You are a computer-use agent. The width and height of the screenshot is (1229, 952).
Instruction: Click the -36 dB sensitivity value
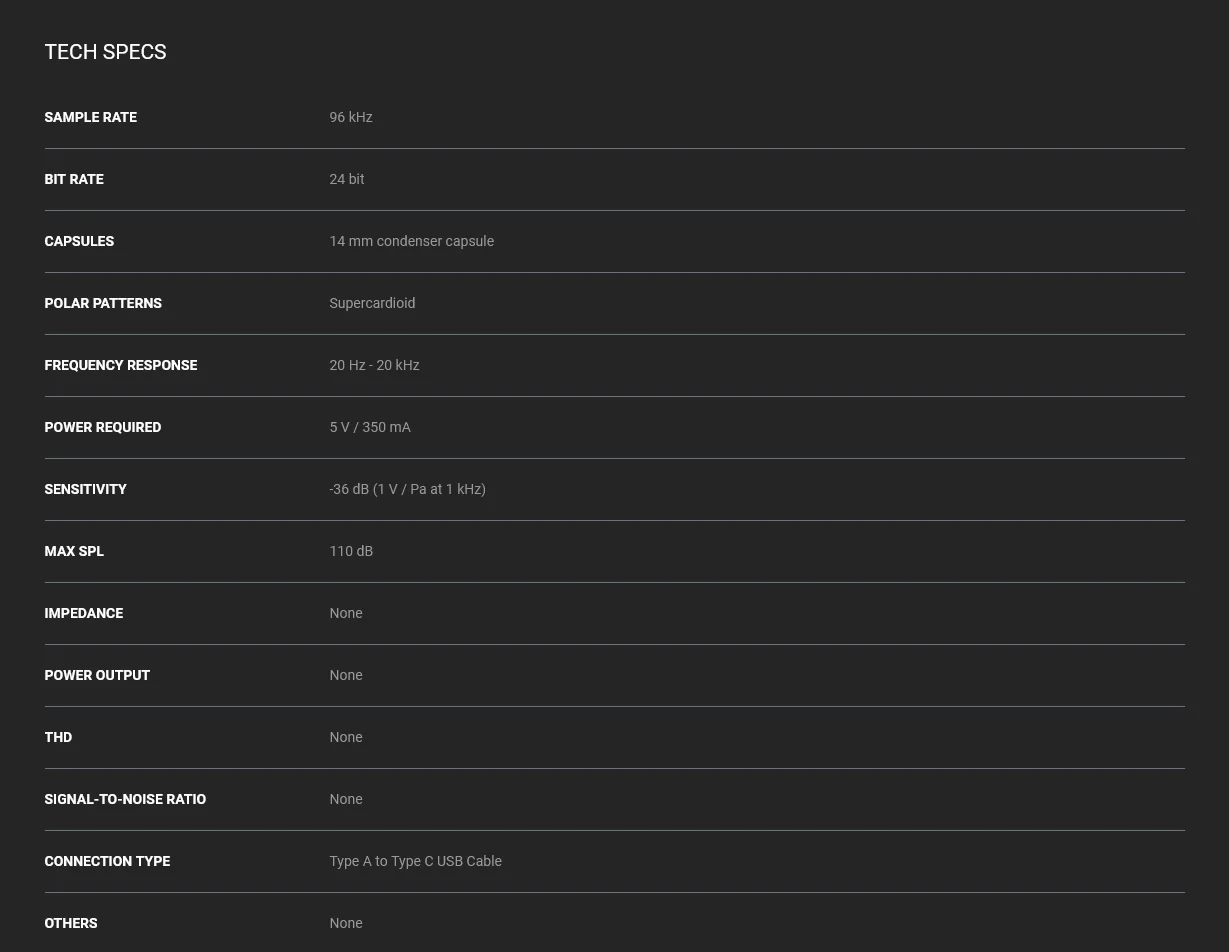[x=407, y=489]
